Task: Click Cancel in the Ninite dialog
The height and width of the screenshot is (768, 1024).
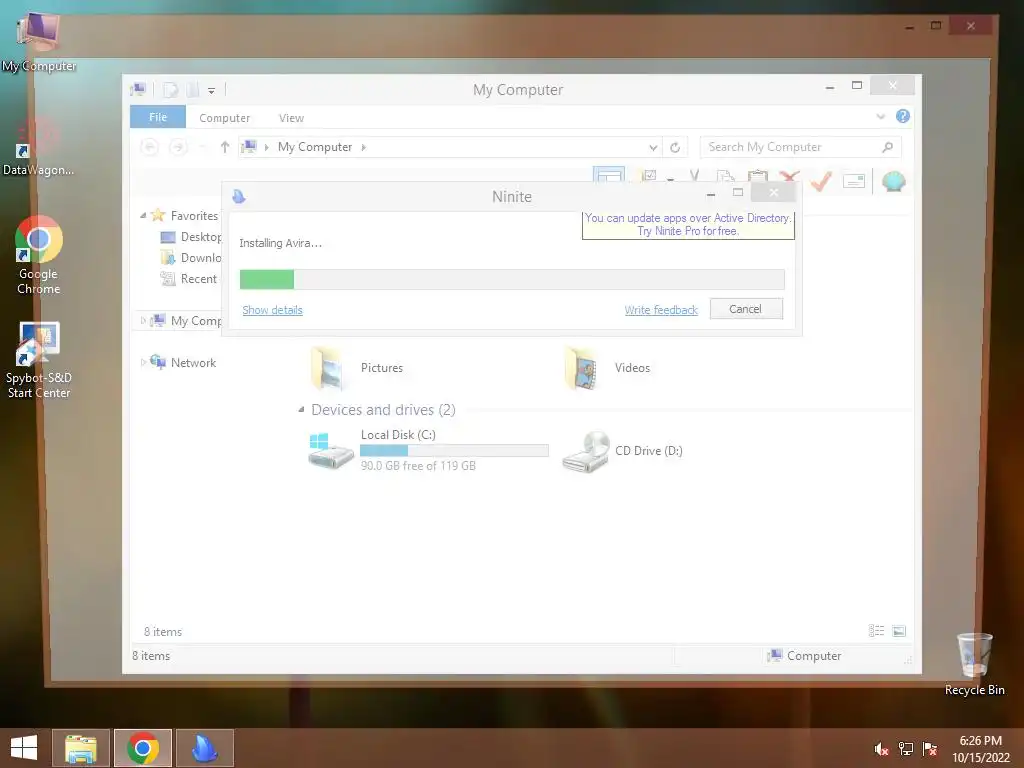Action: click(746, 309)
